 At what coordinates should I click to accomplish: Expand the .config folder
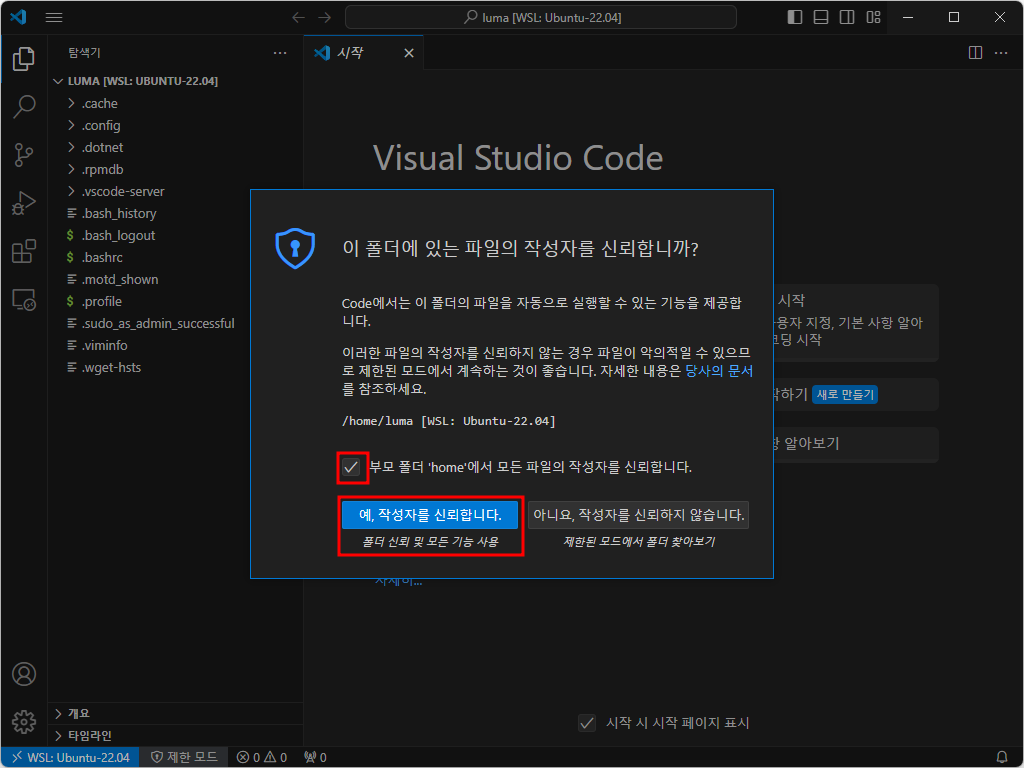pos(175,125)
